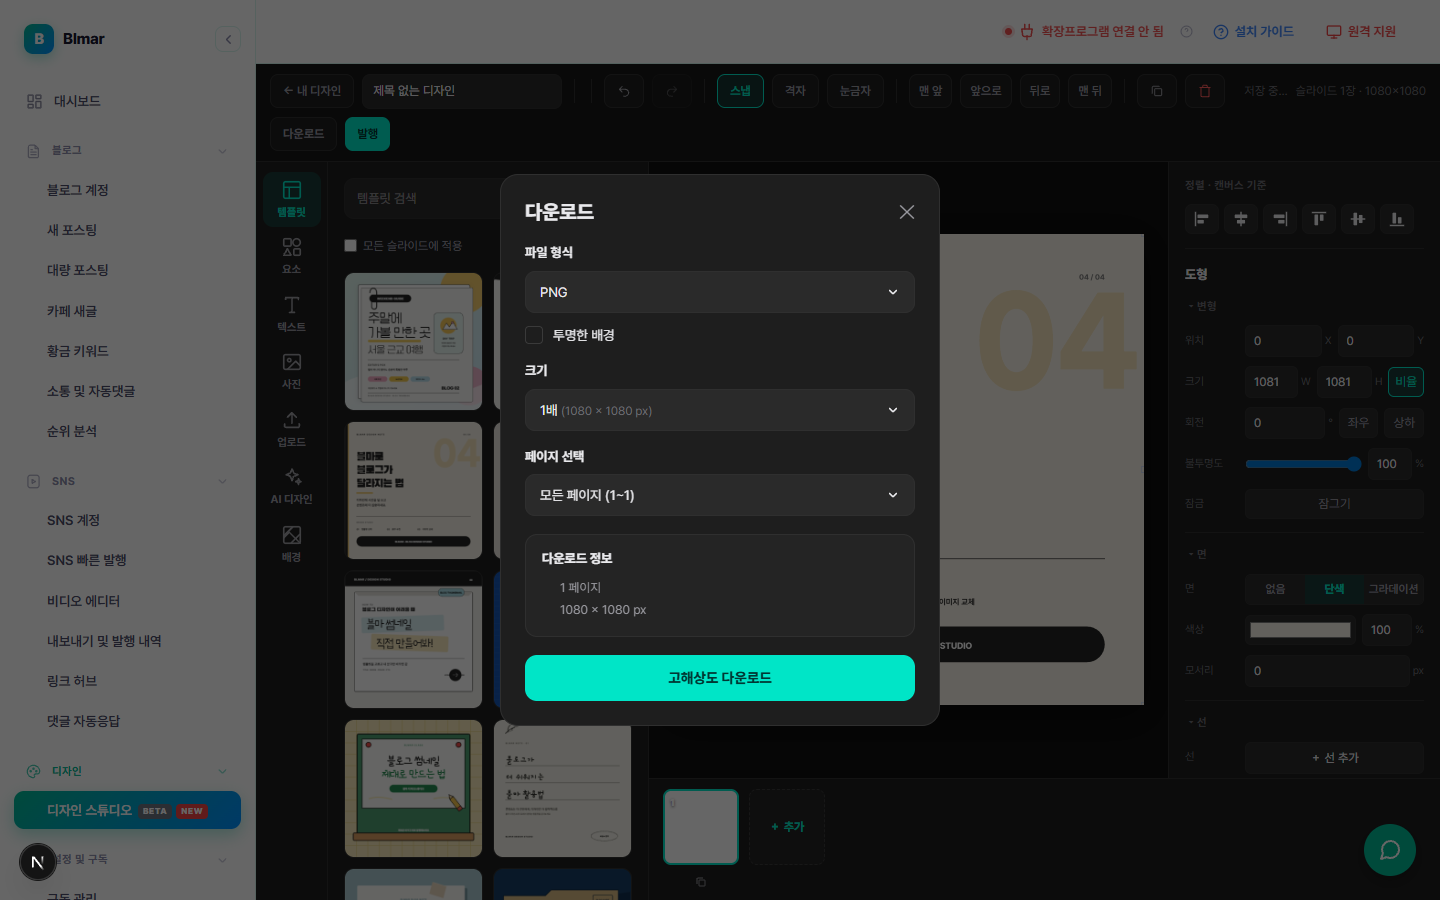Click the align left icon
The height and width of the screenshot is (900, 1440).
(x=1202, y=219)
